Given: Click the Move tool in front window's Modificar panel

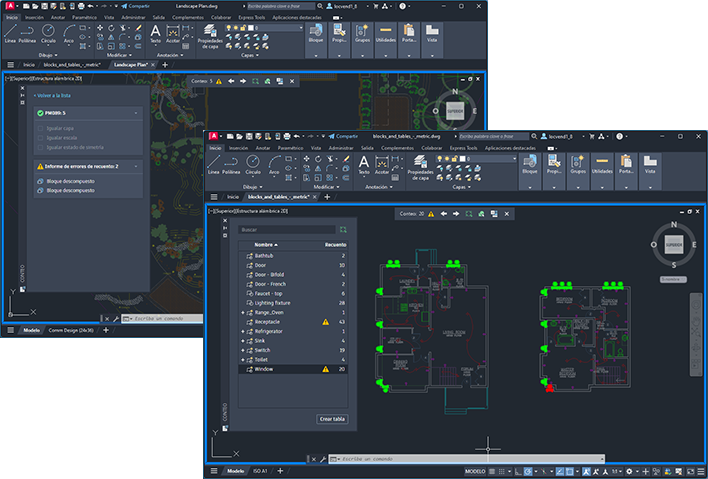Looking at the screenshot, I should tap(307, 159).
